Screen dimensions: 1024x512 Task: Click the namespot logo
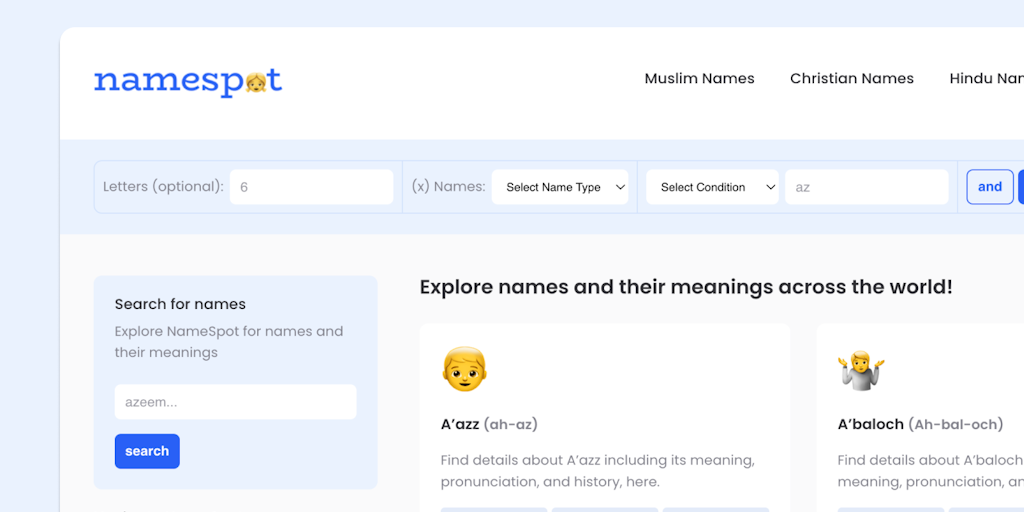[188, 81]
